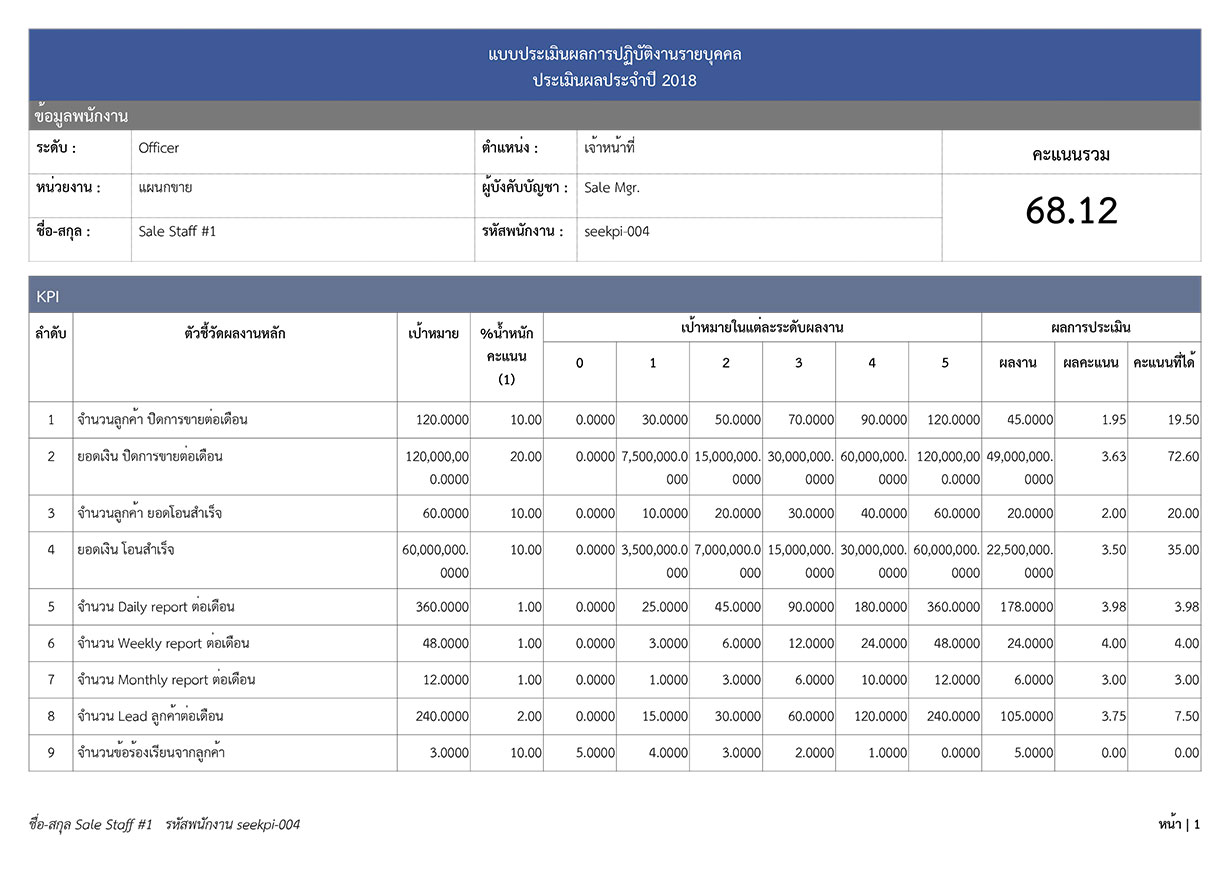The height and width of the screenshot is (869, 1230).
Task: Click the score earned 35.00 in row 4
Action: (x=1183, y=550)
